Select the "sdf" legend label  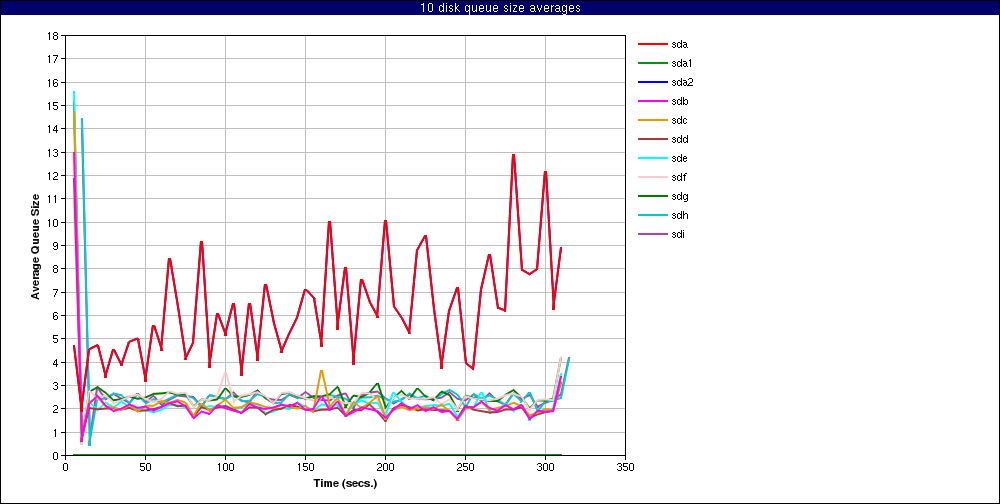pyautogui.click(x=679, y=177)
